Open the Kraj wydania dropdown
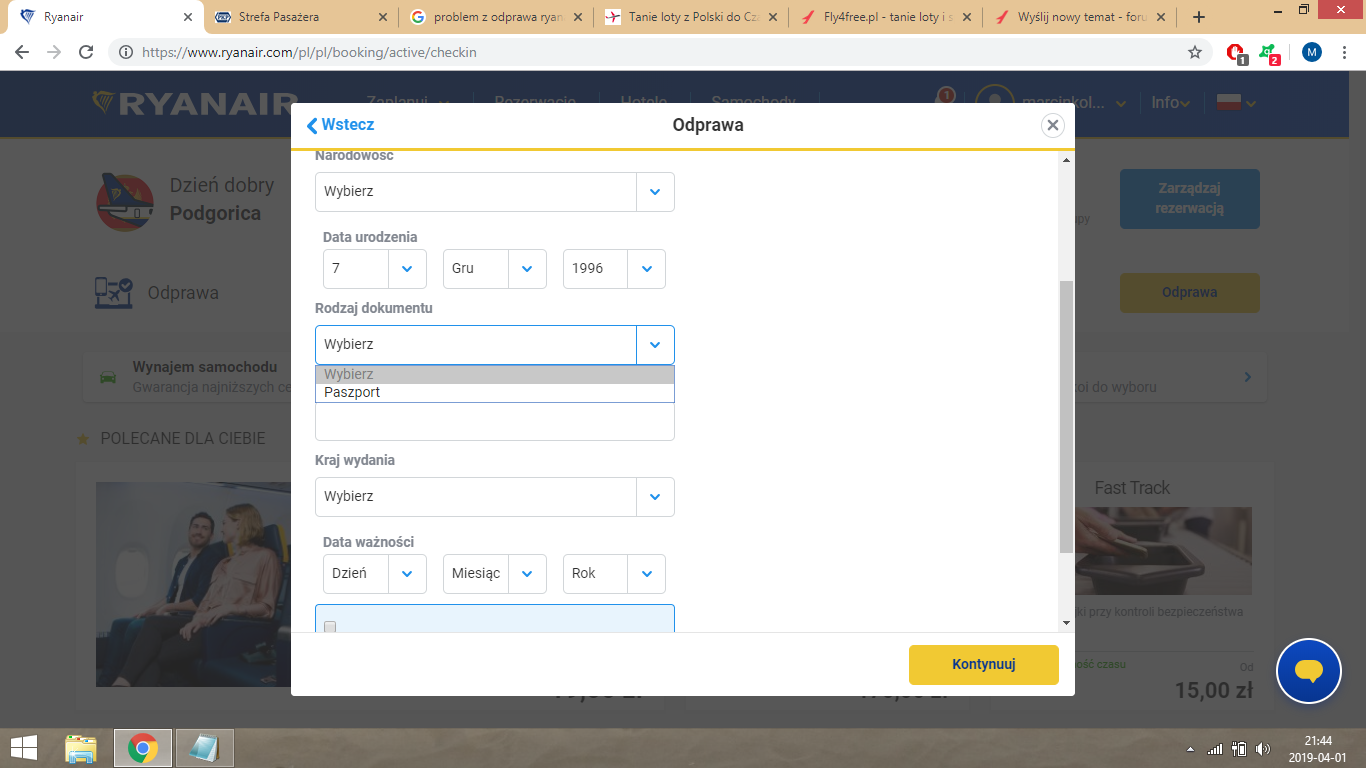This screenshot has width=1366, height=768. [495, 497]
